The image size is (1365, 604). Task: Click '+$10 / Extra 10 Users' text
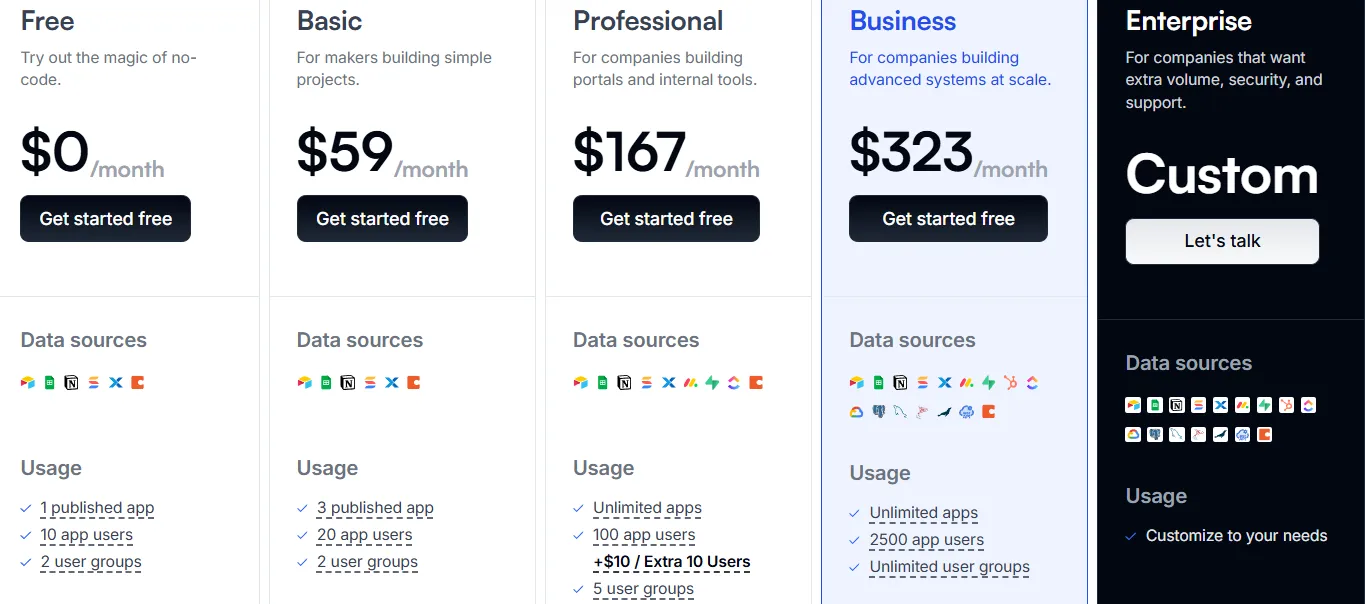671,562
